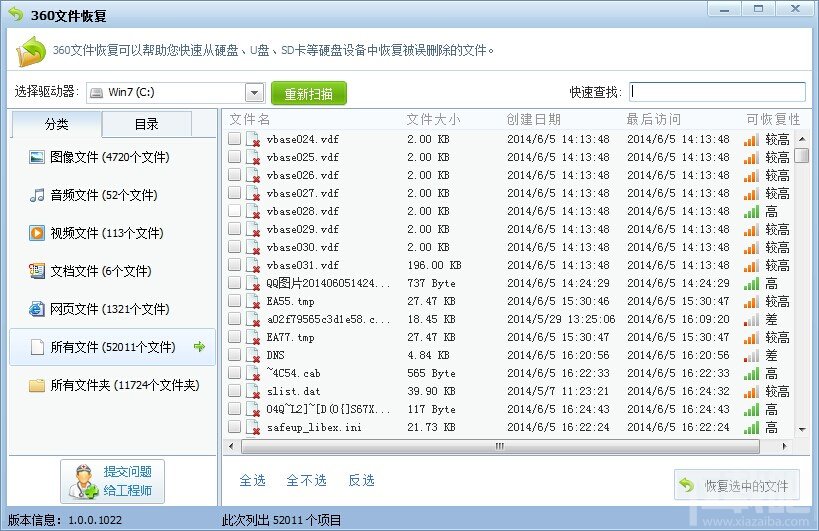The width and height of the screenshot is (819, 531).
Task: Click recoverability bars icon for DNS row
Action: [x=751, y=356]
